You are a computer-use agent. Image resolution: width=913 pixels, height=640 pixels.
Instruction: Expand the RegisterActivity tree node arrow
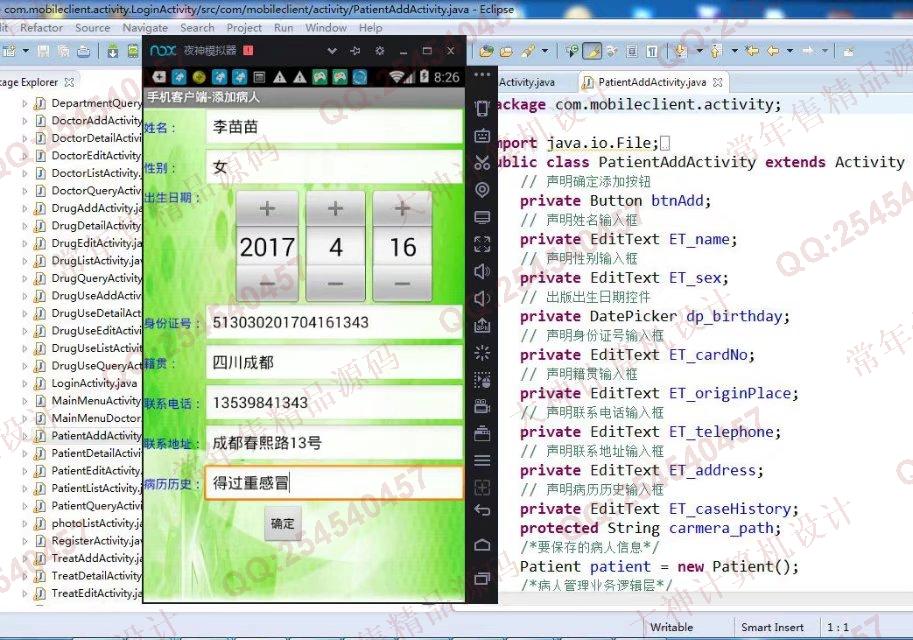click(24, 540)
